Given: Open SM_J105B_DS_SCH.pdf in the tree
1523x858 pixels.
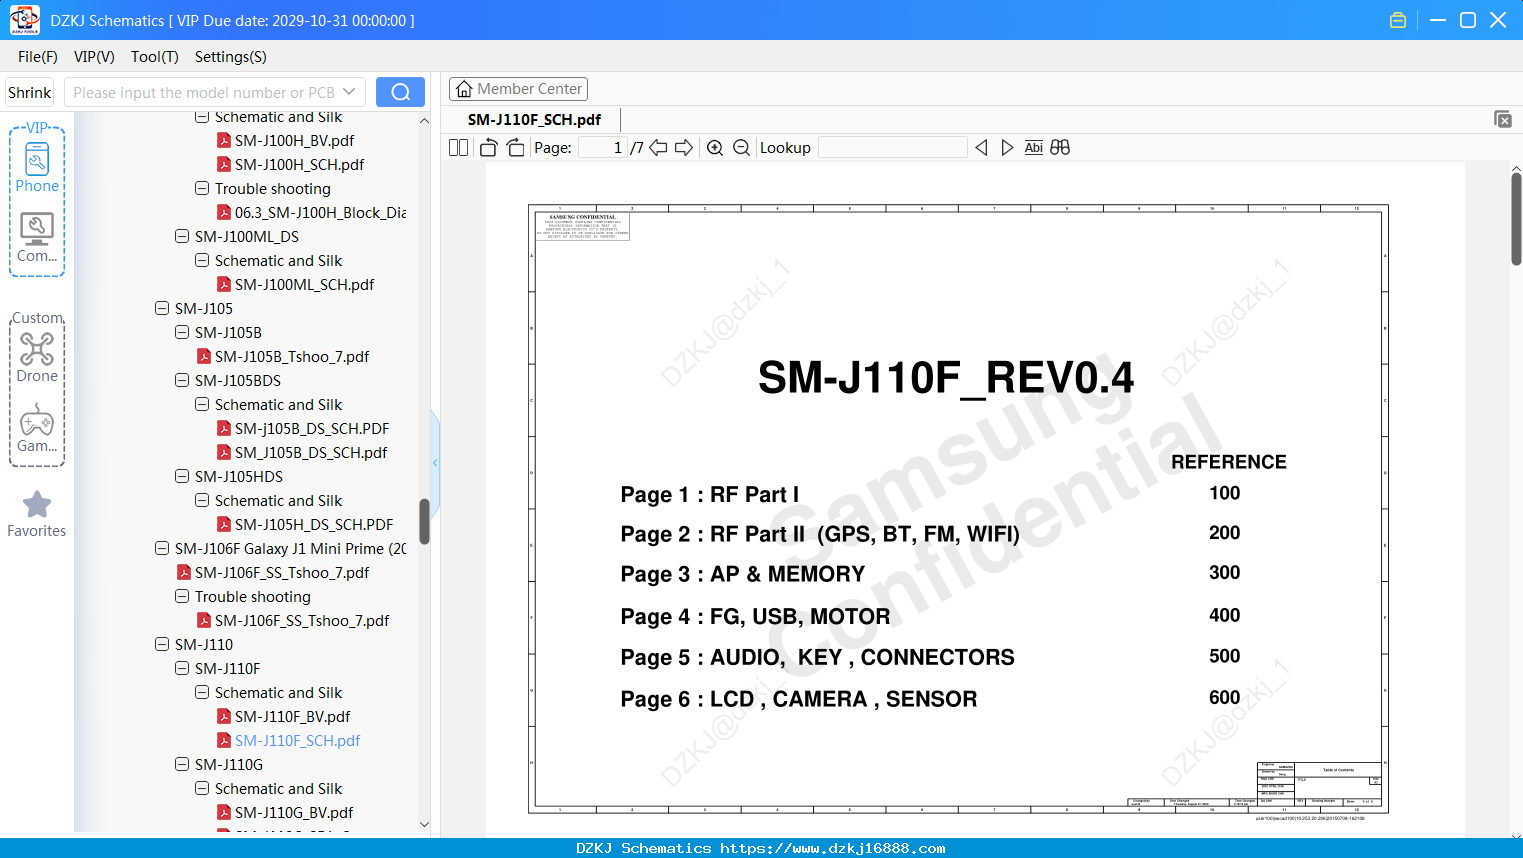Looking at the screenshot, I should pos(311,452).
